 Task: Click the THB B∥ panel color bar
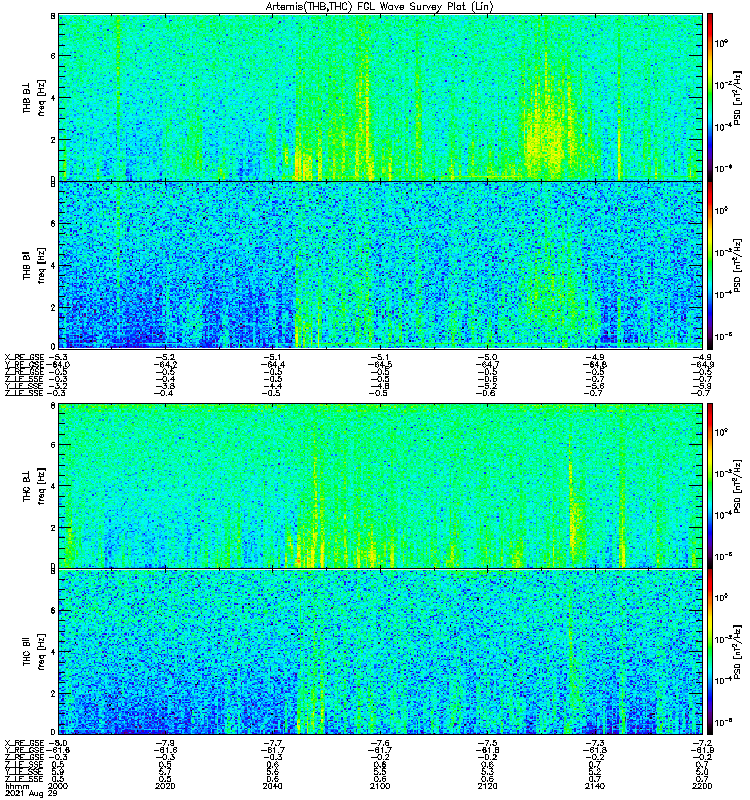click(710, 265)
